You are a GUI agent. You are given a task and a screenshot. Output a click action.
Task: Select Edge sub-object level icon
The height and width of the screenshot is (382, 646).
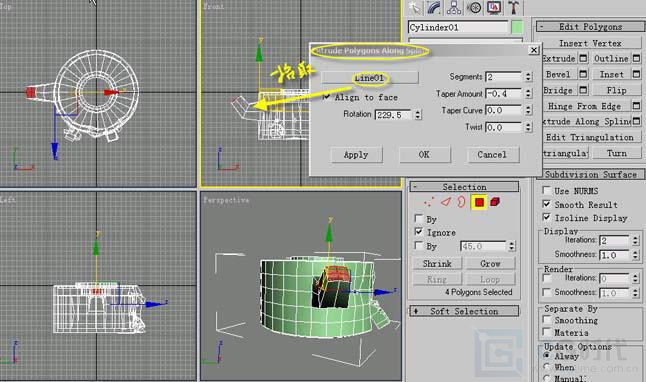point(446,202)
